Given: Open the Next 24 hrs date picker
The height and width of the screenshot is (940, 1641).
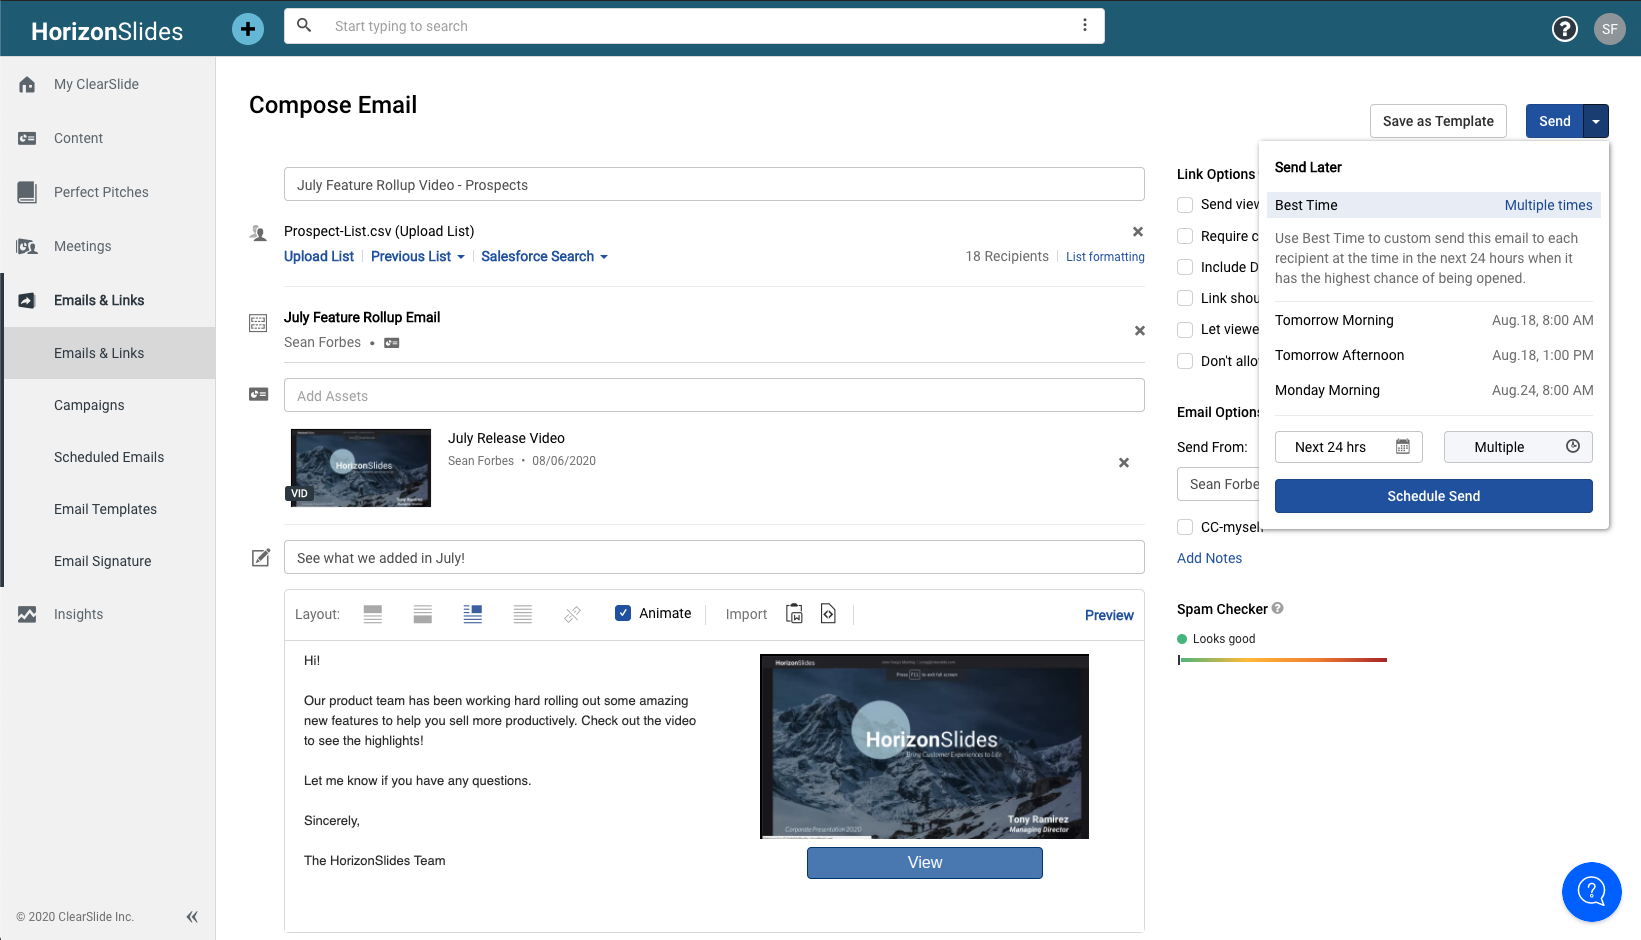Looking at the screenshot, I should [x=1349, y=447].
